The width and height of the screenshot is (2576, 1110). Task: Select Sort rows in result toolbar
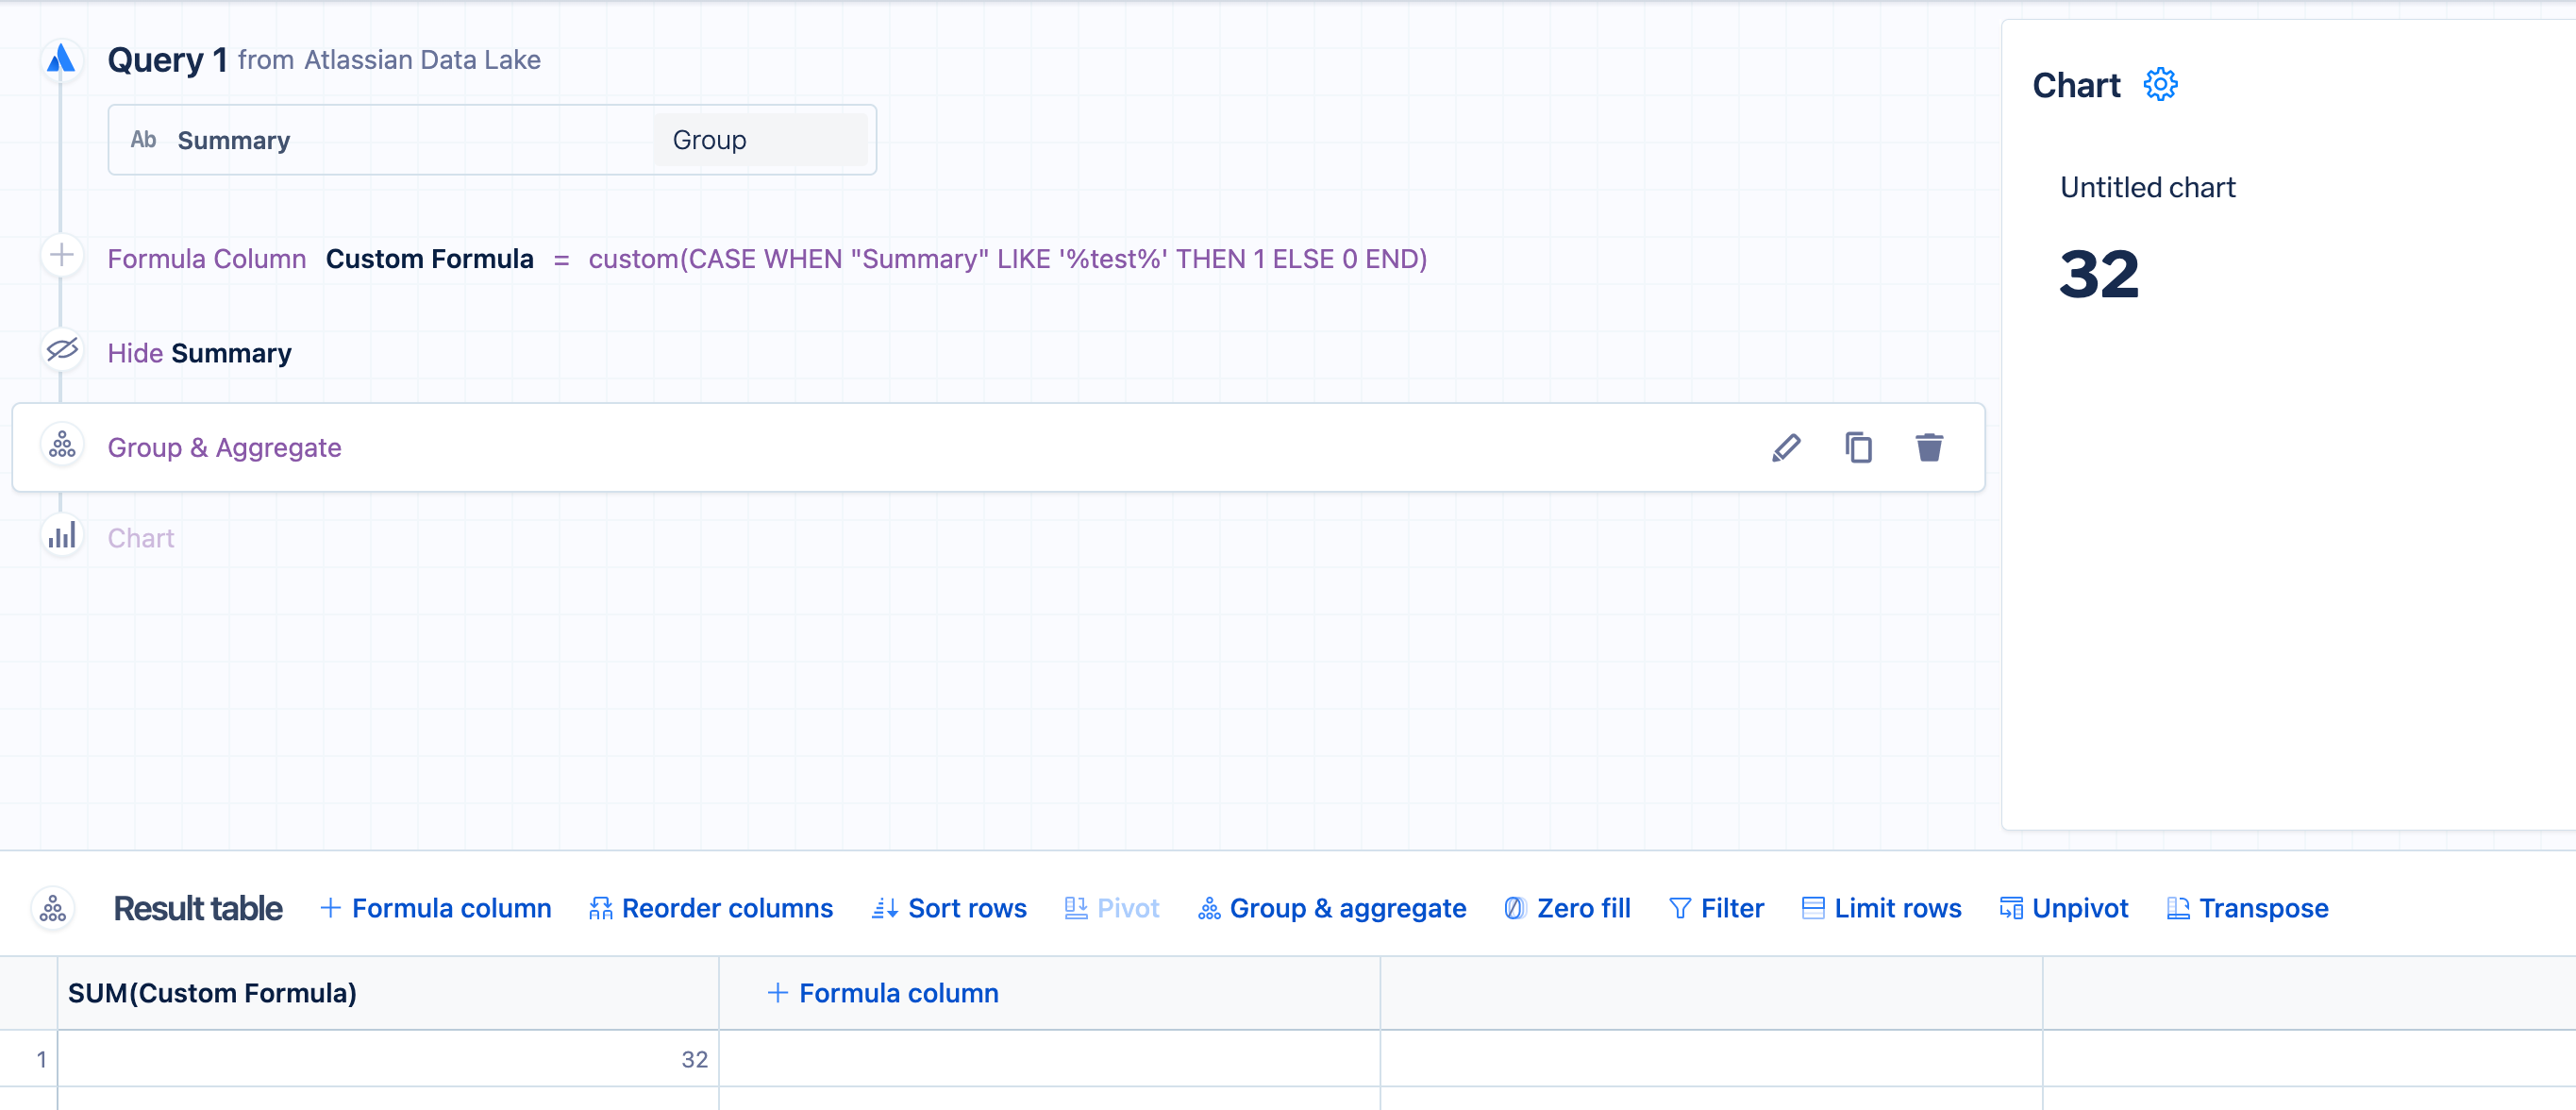tap(949, 909)
